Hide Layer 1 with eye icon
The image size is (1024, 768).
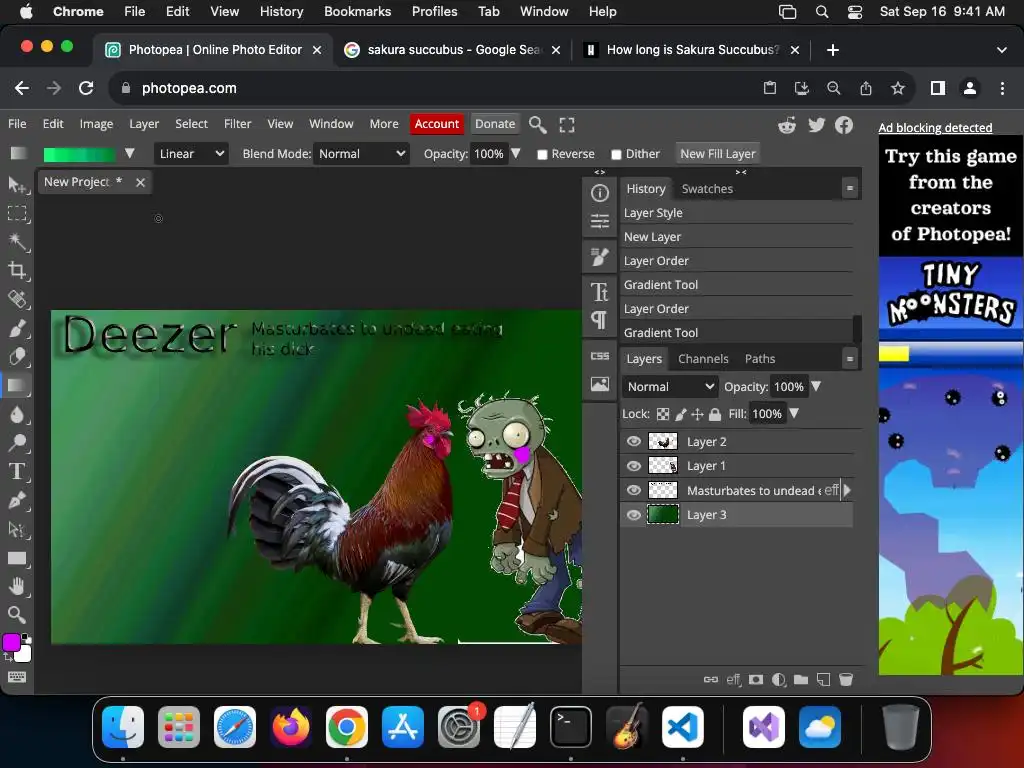(x=633, y=466)
